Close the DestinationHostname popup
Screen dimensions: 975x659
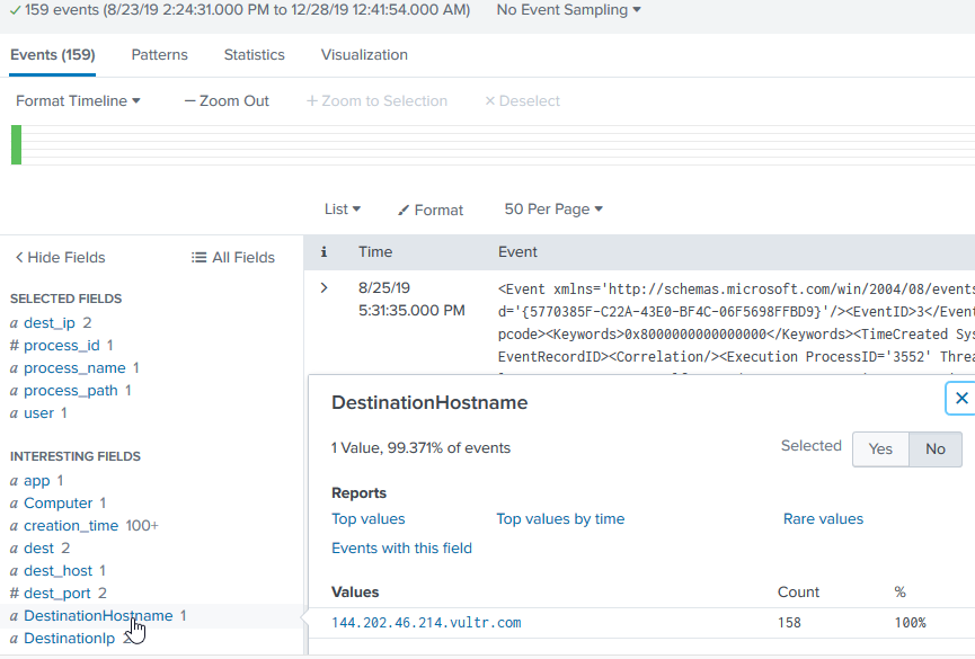click(x=961, y=398)
